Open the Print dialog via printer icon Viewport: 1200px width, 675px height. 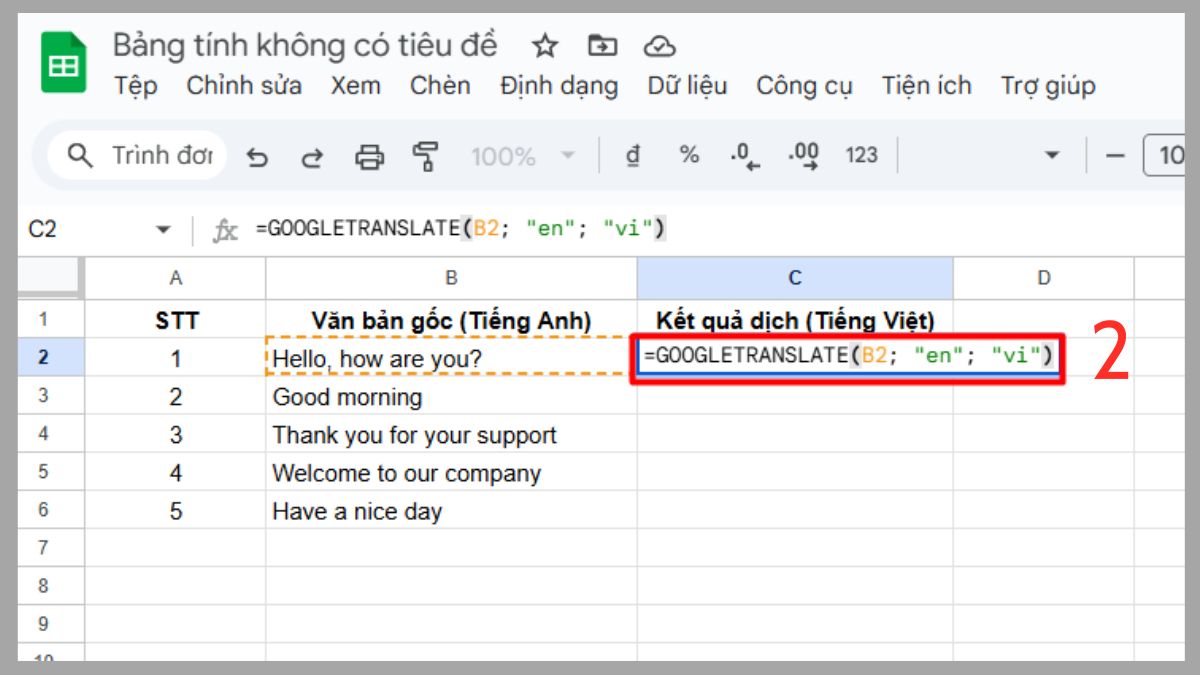(x=371, y=156)
